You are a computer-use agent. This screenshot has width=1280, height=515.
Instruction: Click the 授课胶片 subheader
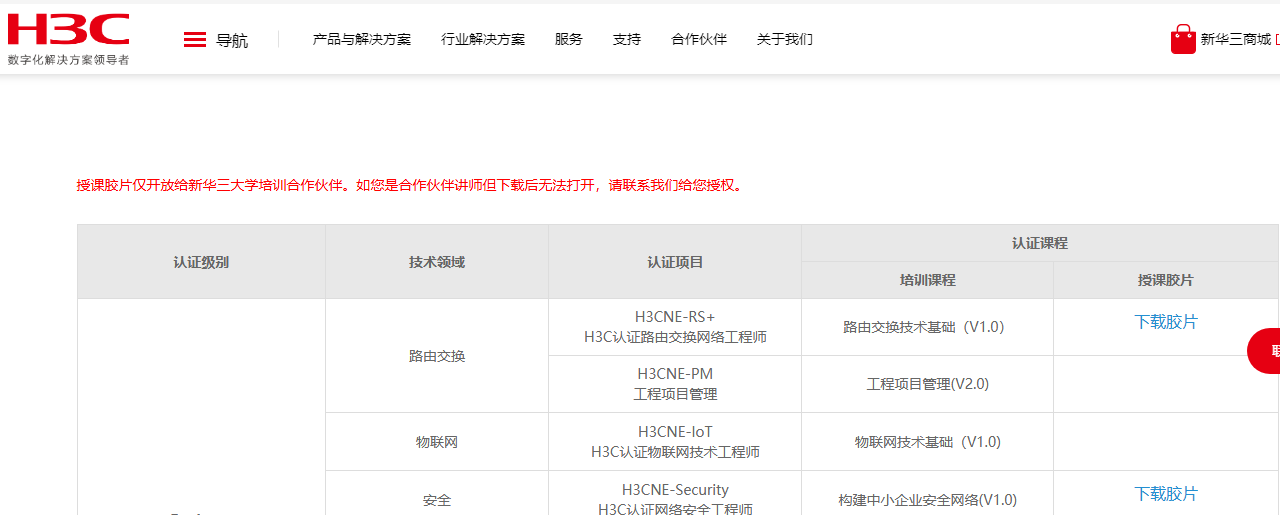1166,280
